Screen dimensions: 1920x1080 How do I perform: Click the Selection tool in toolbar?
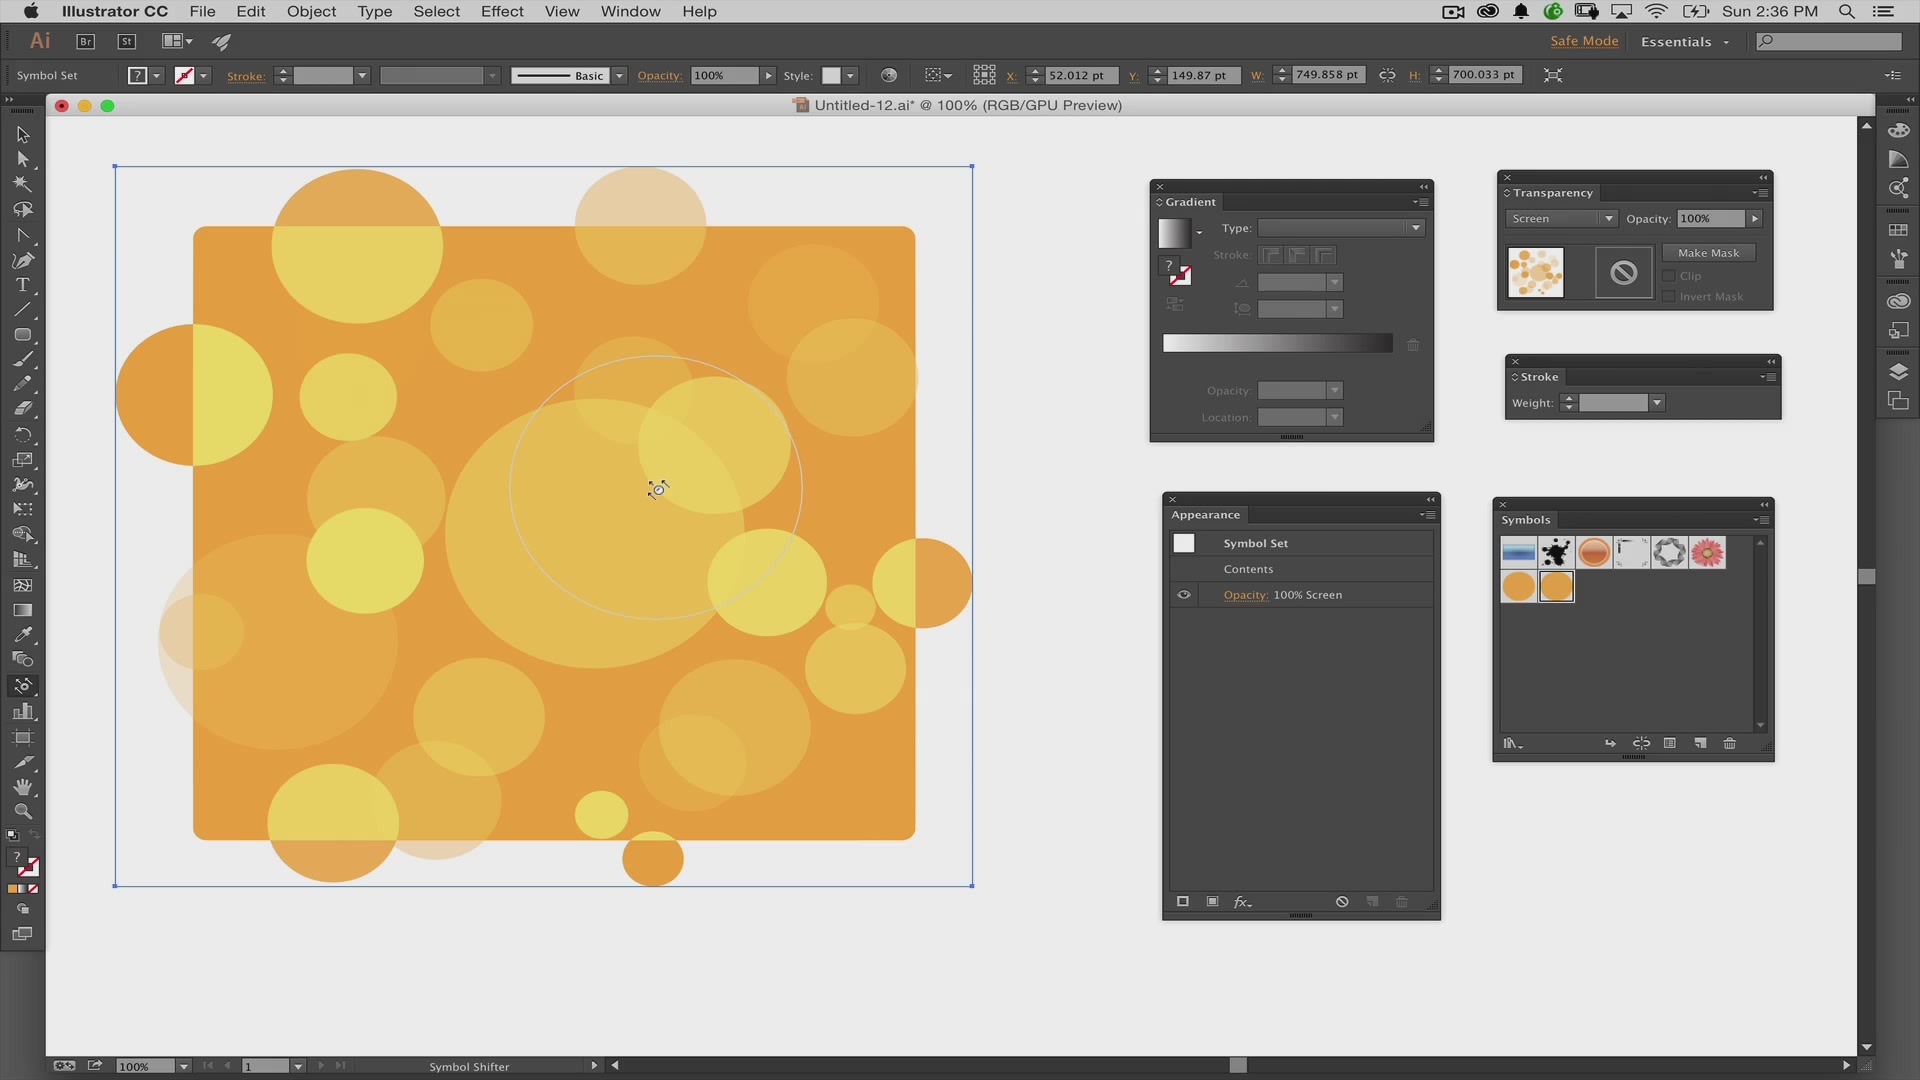click(x=20, y=133)
